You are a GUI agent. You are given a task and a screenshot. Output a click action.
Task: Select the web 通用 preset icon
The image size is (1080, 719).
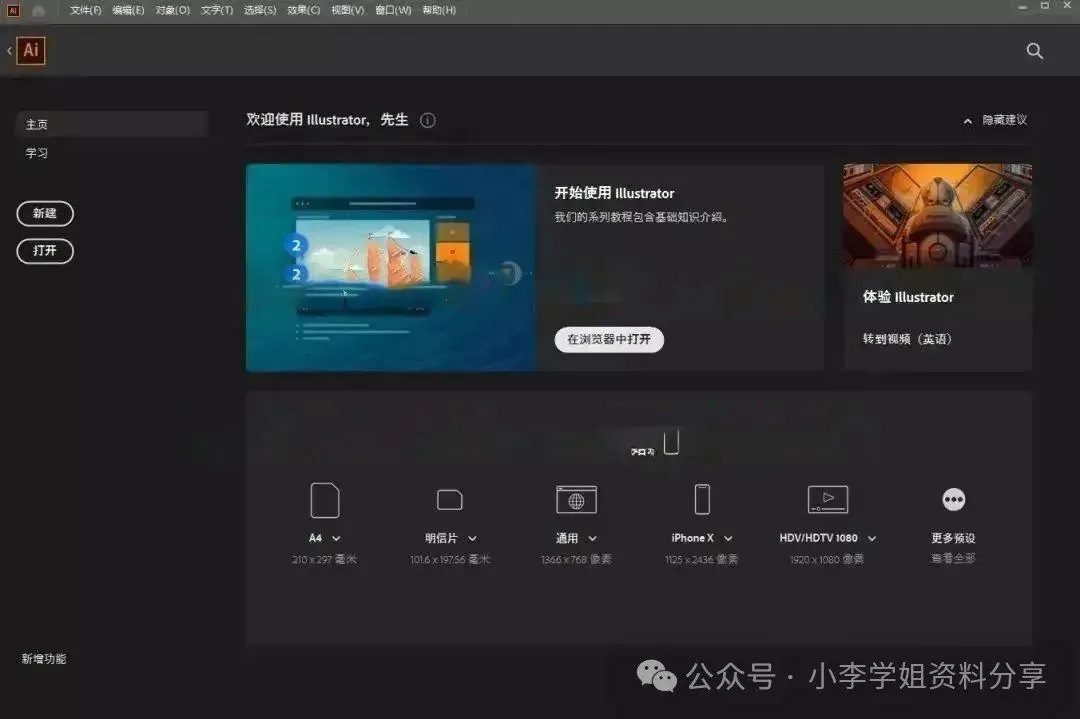(x=577, y=500)
